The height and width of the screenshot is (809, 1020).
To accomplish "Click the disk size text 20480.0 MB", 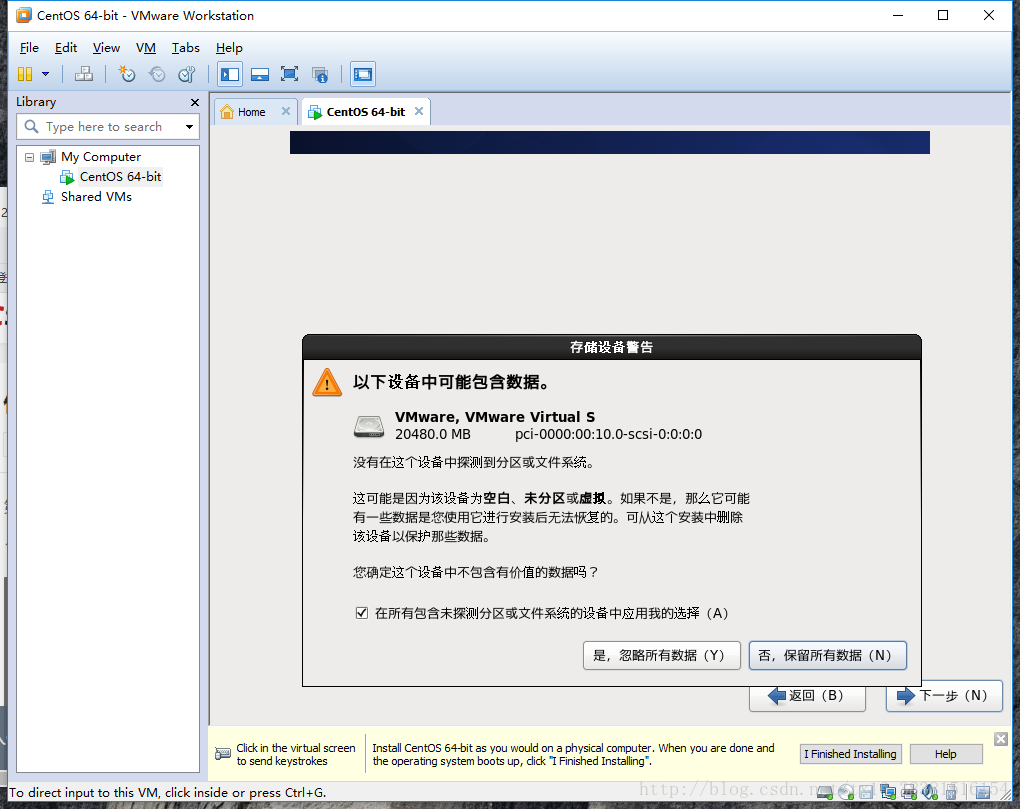I will click(x=433, y=434).
